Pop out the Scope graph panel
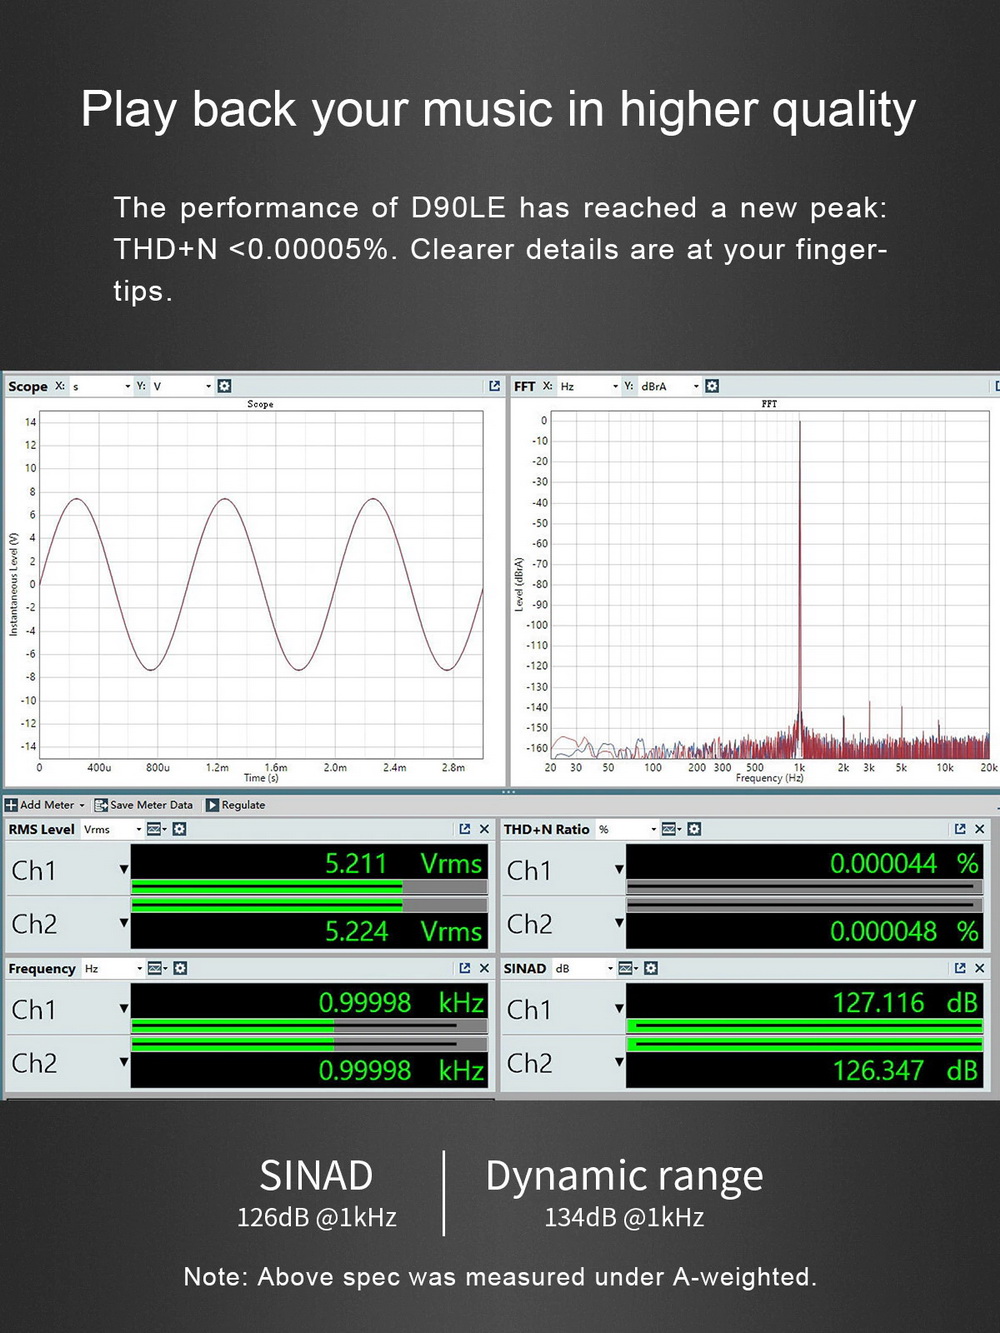The image size is (1000, 1333). coord(494,386)
